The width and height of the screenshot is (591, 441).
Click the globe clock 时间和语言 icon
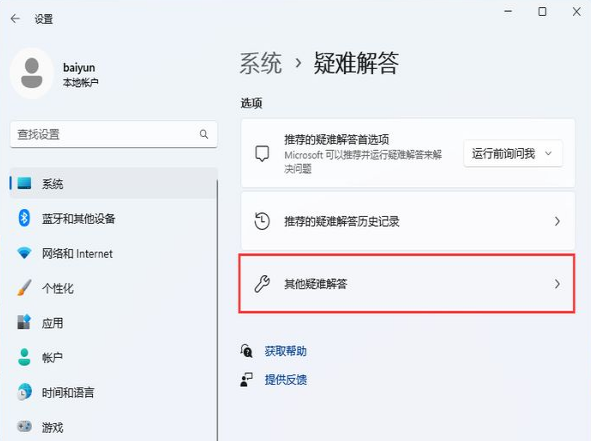24,392
